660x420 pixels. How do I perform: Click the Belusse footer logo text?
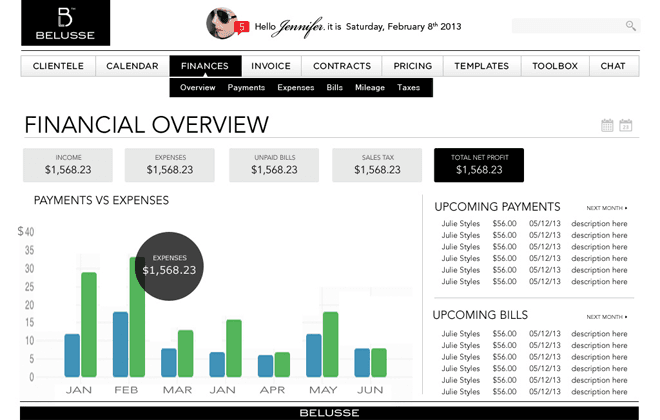[x=329, y=413]
